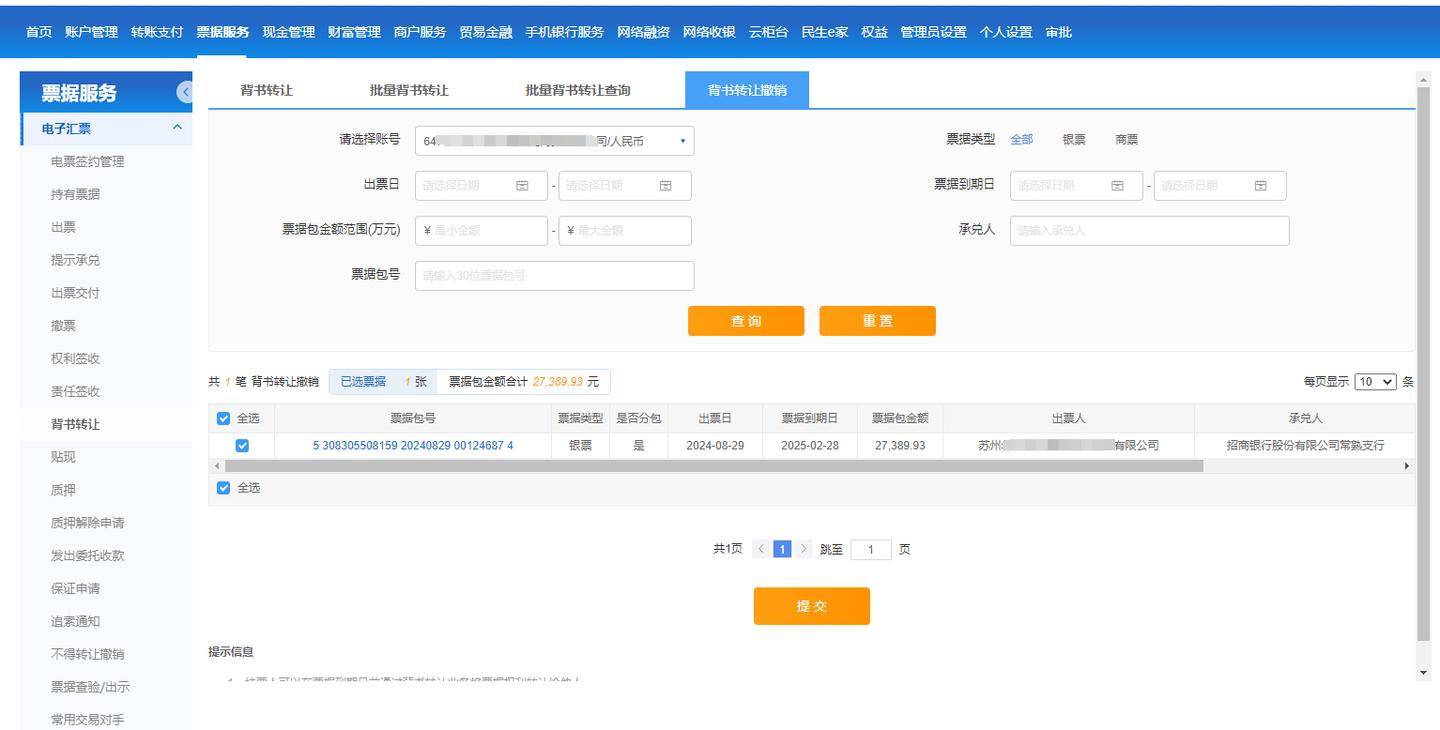Collapse the 票据服务 sidebar with arrow icon

click(x=185, y=92)
